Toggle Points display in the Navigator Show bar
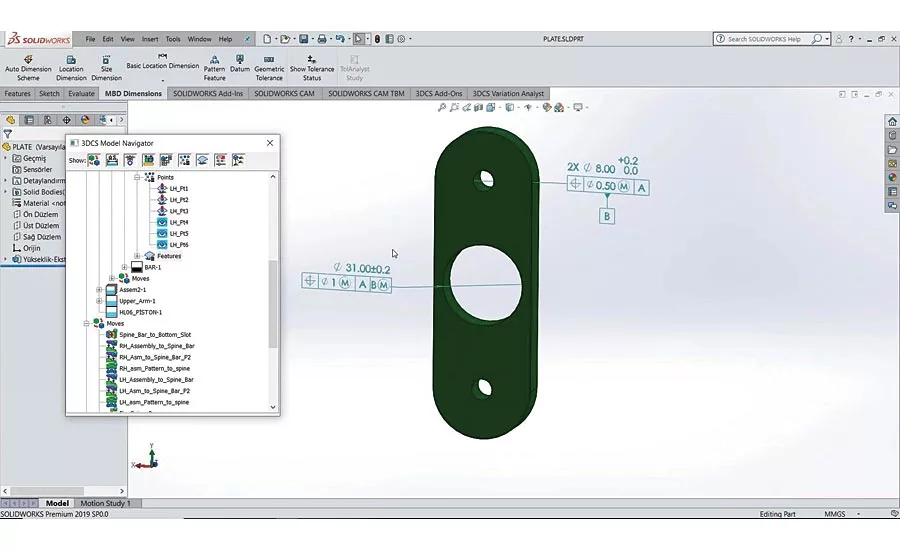The height and width of the screenshot is (550, 900). (x=184, y=160)
